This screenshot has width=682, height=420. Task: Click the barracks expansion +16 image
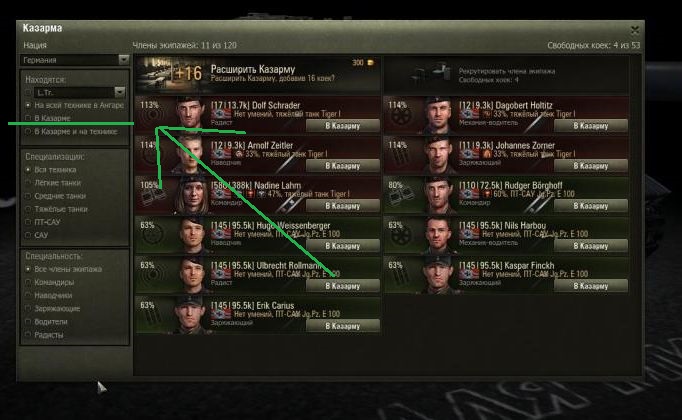pos(172,73)
